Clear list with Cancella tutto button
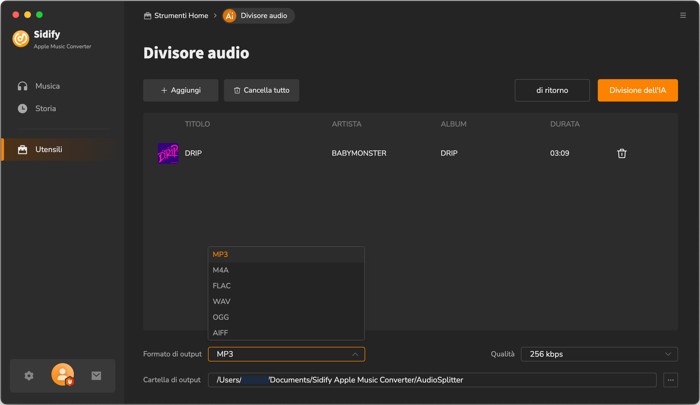This screenshot has width=700, height=405. coord(261,90)
